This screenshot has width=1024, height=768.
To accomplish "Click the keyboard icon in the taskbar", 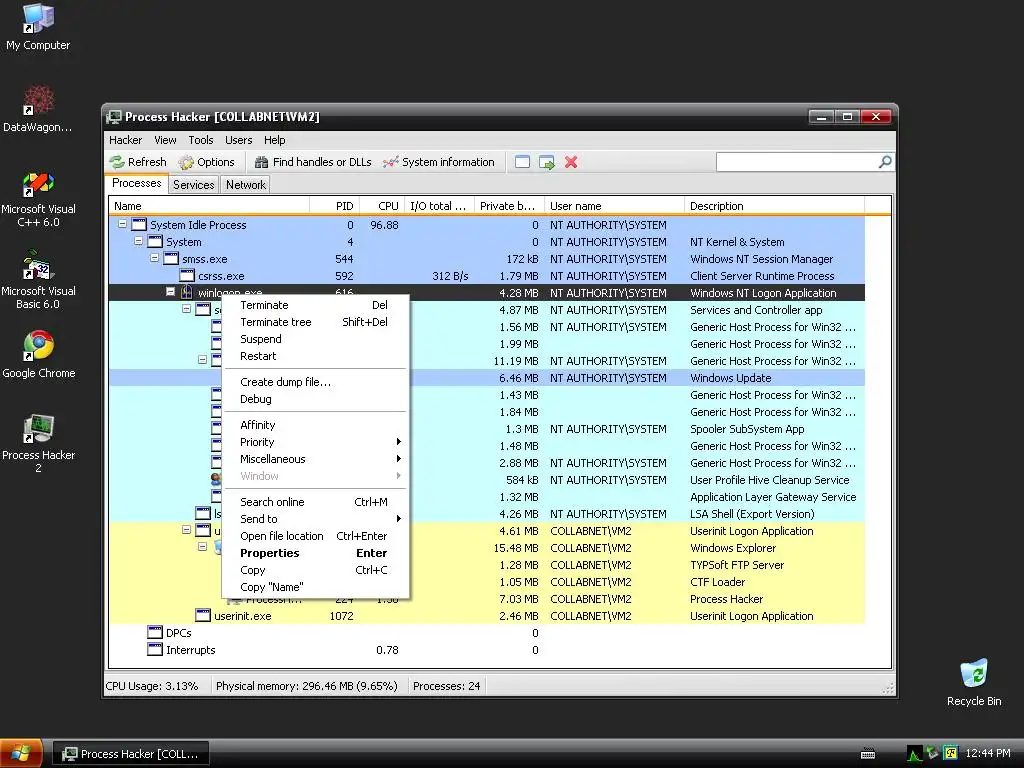I will point(868,754).
